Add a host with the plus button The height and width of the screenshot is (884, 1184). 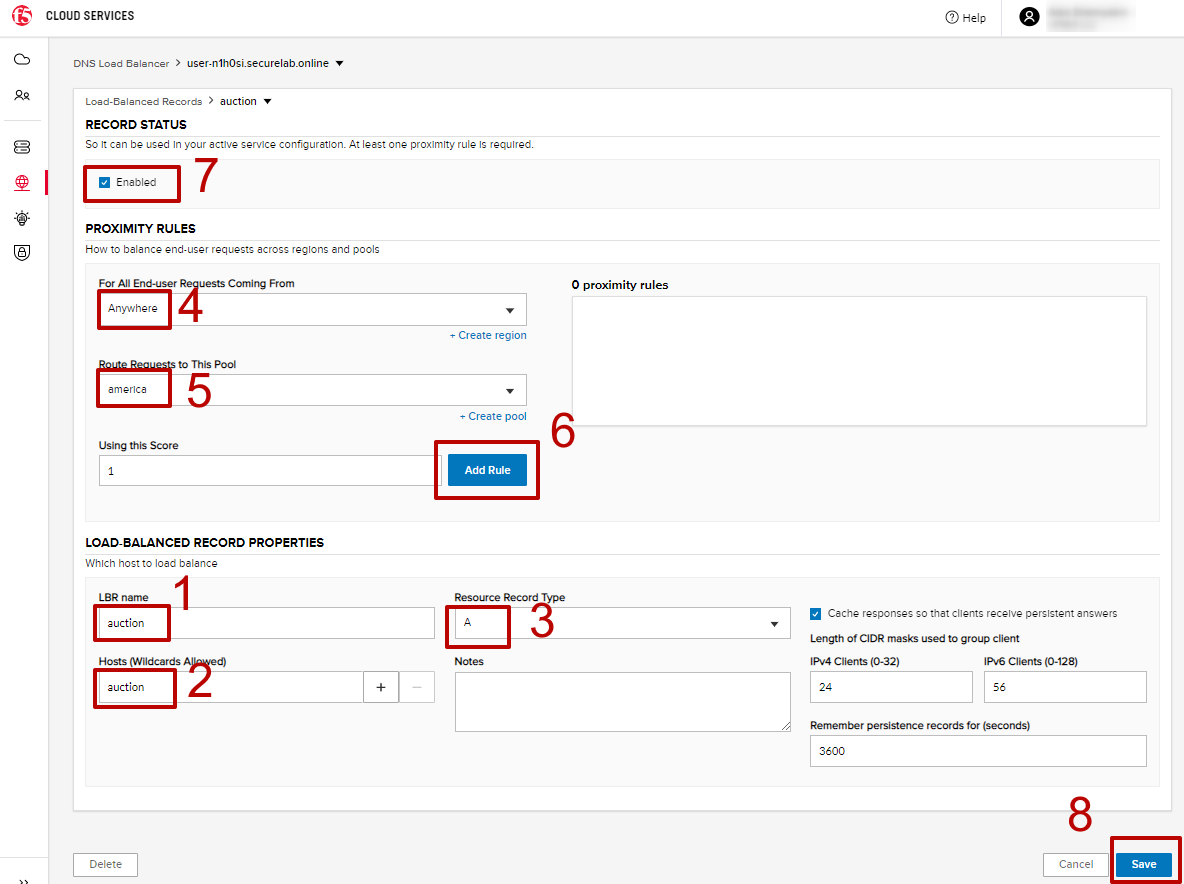coord(381,687)
